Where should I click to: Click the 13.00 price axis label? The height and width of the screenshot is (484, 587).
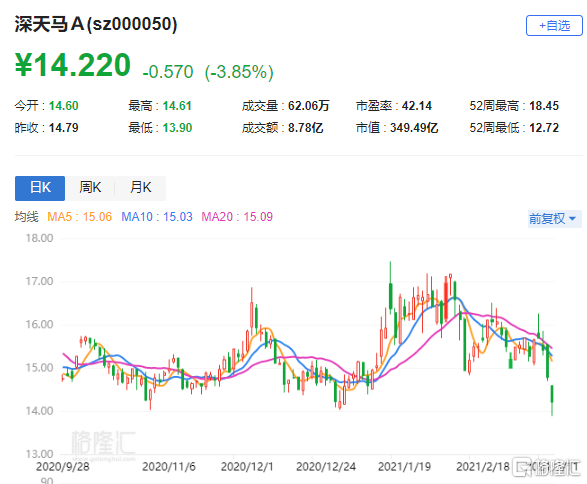click(x=39, y=454)
